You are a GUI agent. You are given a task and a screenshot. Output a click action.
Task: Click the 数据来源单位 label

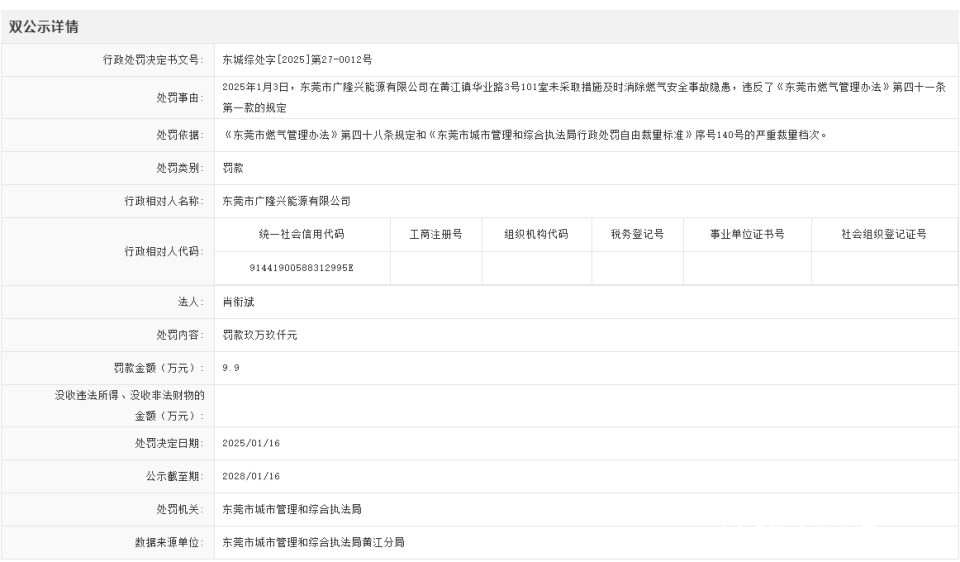[x=170, y=543]
